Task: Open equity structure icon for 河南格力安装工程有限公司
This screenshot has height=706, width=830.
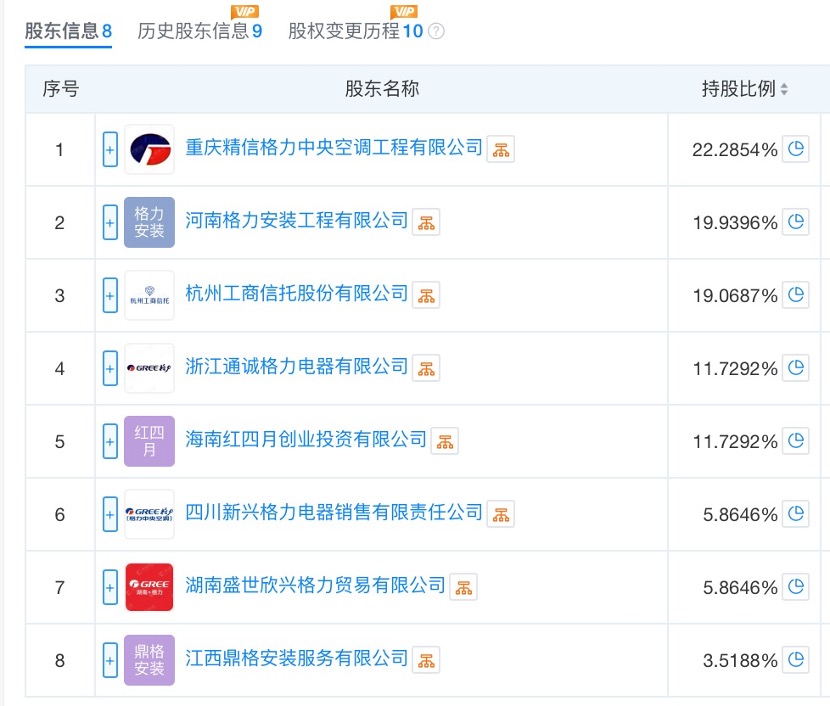Action: click(426, 223)
